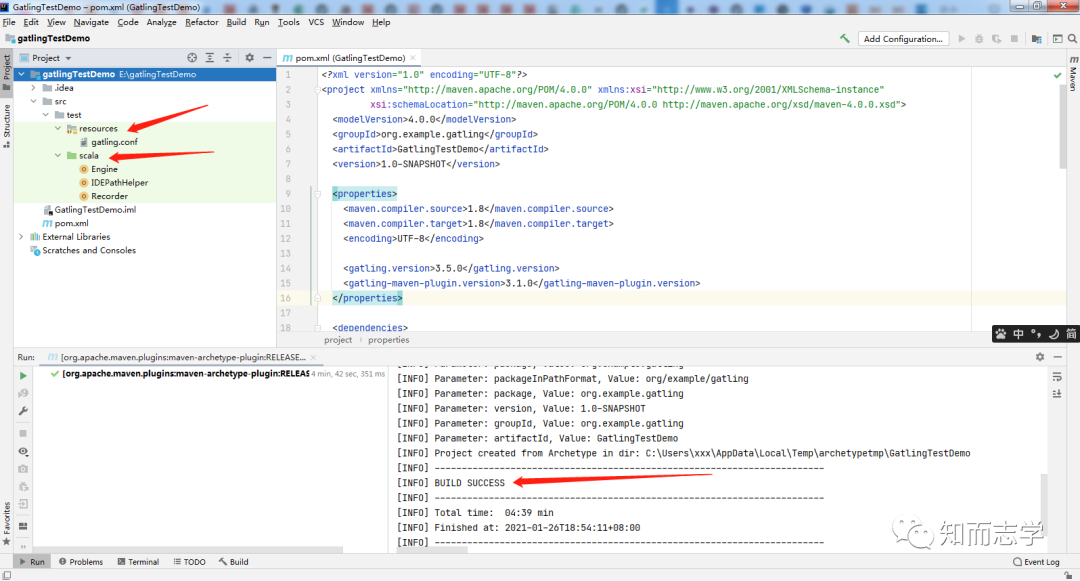Open Project panel gear options
This screenshot has height=581, width=1080.
click(249, 58)
